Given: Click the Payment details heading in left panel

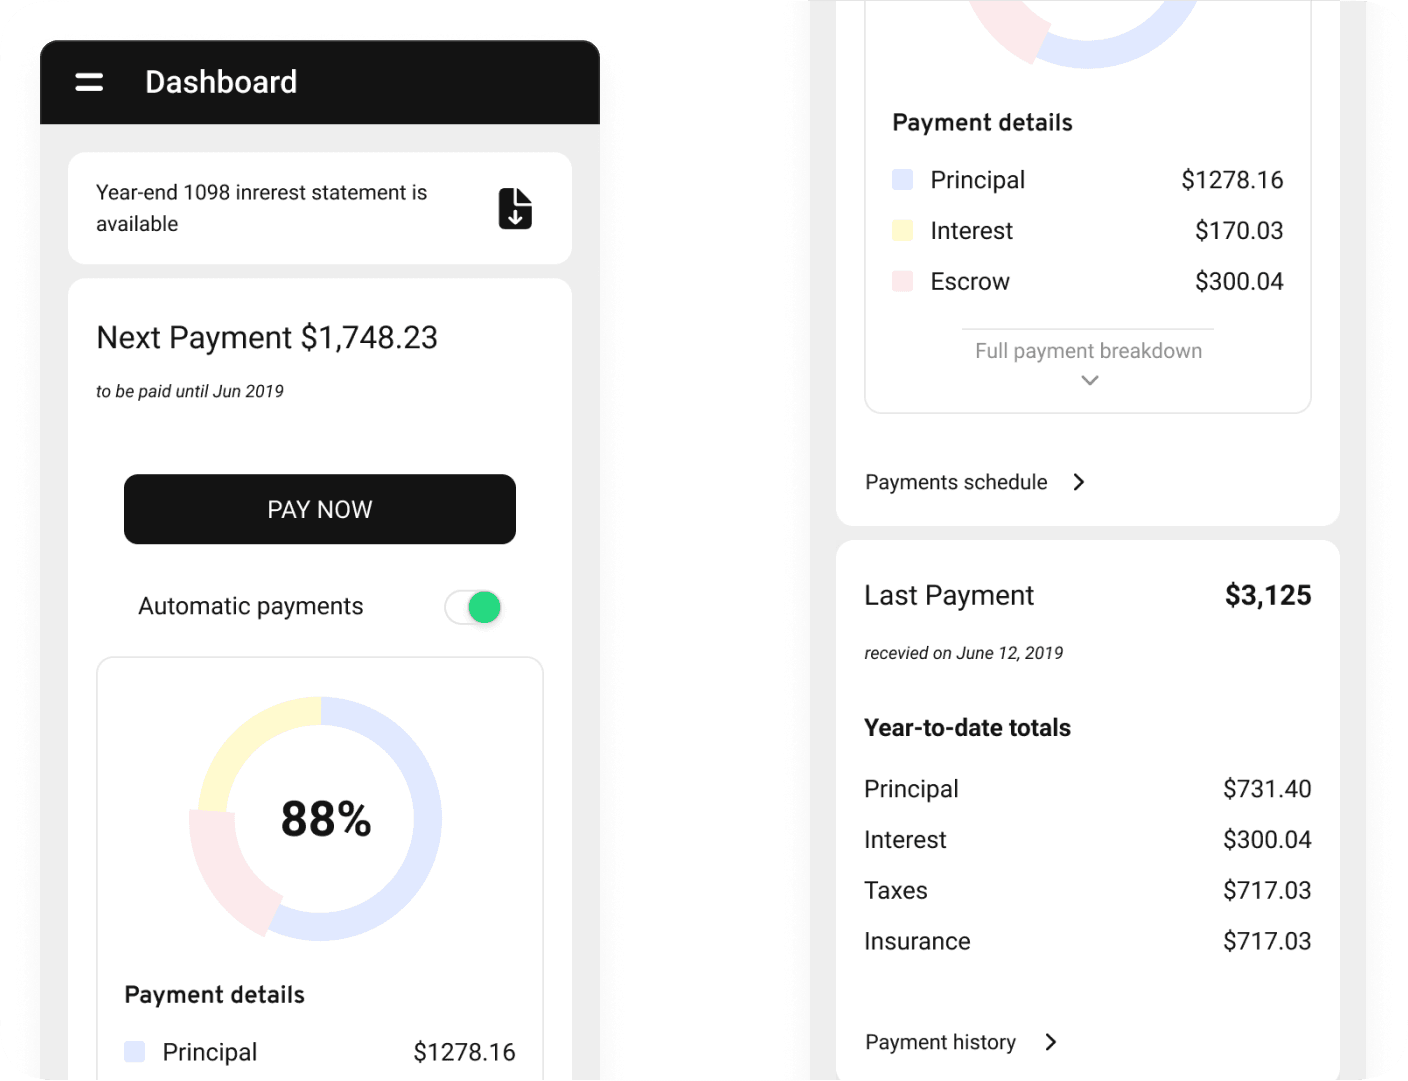Looking at the screenshot, I should [x=214, y=995].
